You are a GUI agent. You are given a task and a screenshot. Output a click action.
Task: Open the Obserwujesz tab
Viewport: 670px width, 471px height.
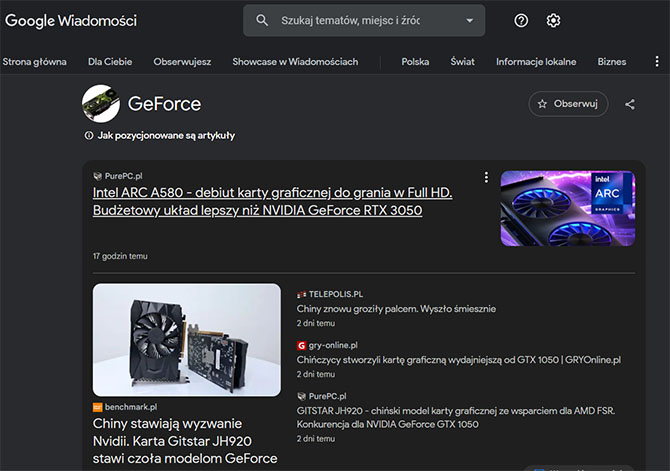pyautogui.click(x=182, y=62)
